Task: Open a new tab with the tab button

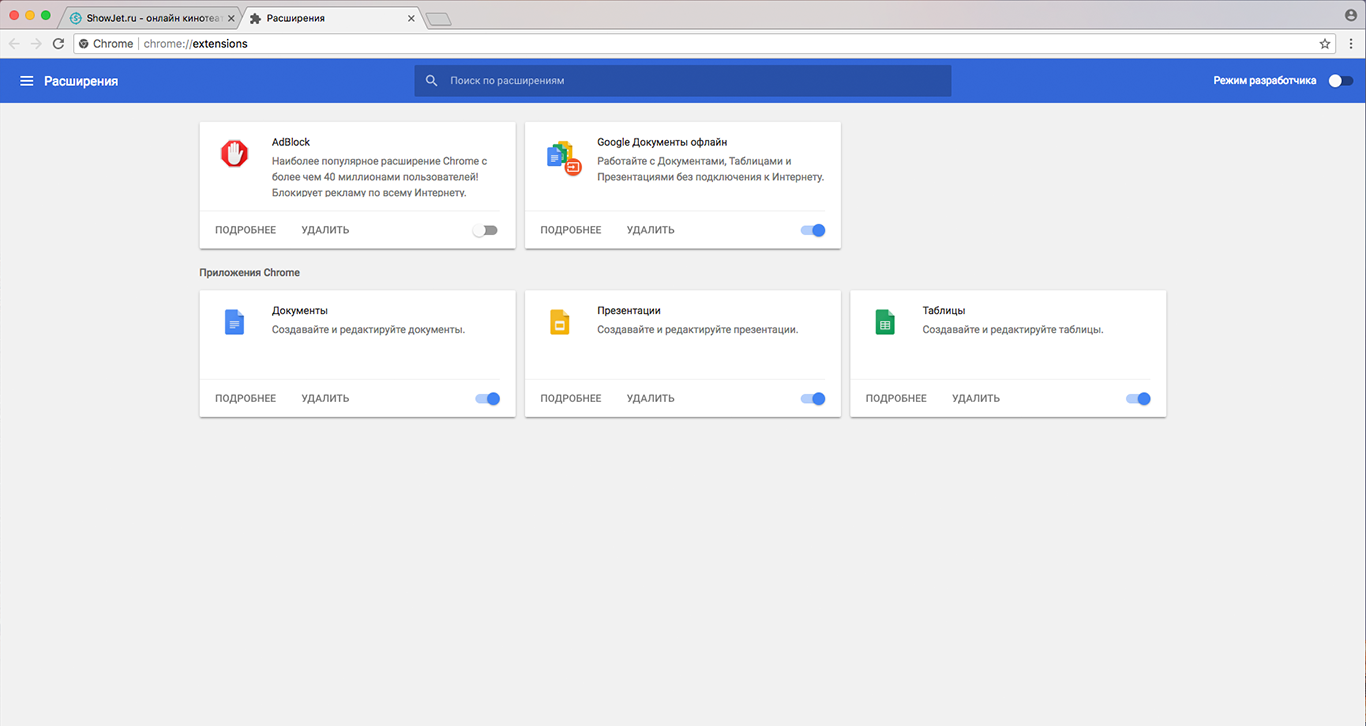Action: pyautogui.click(x=438, y=19)
